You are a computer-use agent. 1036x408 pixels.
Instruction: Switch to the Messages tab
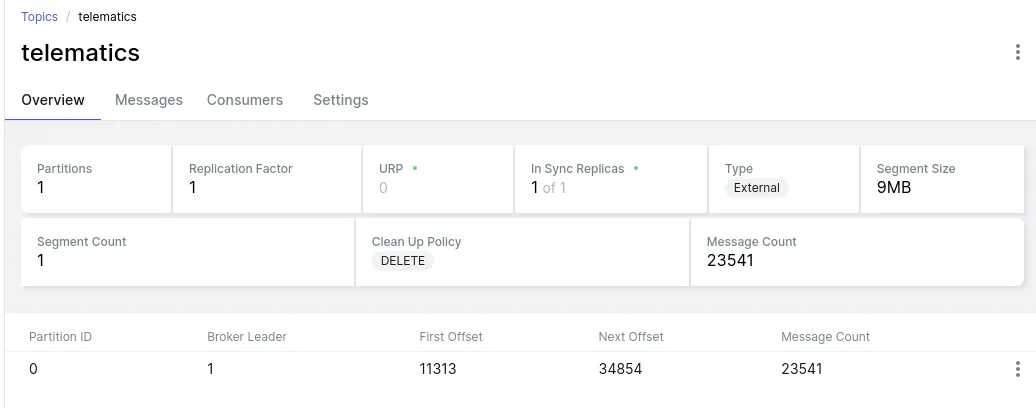click(149, 100)
